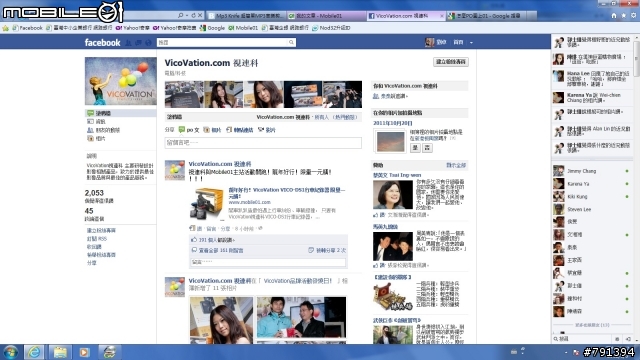Open the IE tools gear icon

click(x=633, y=16)
